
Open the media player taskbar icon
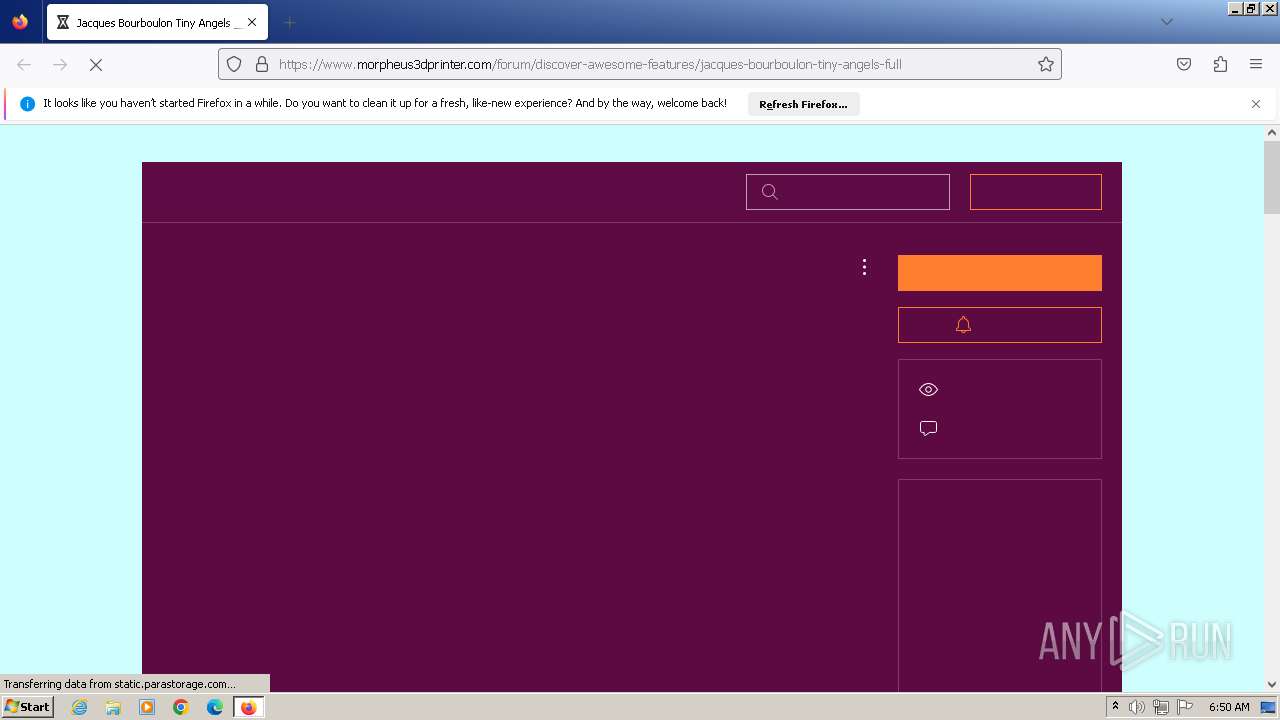pos(147,707)
